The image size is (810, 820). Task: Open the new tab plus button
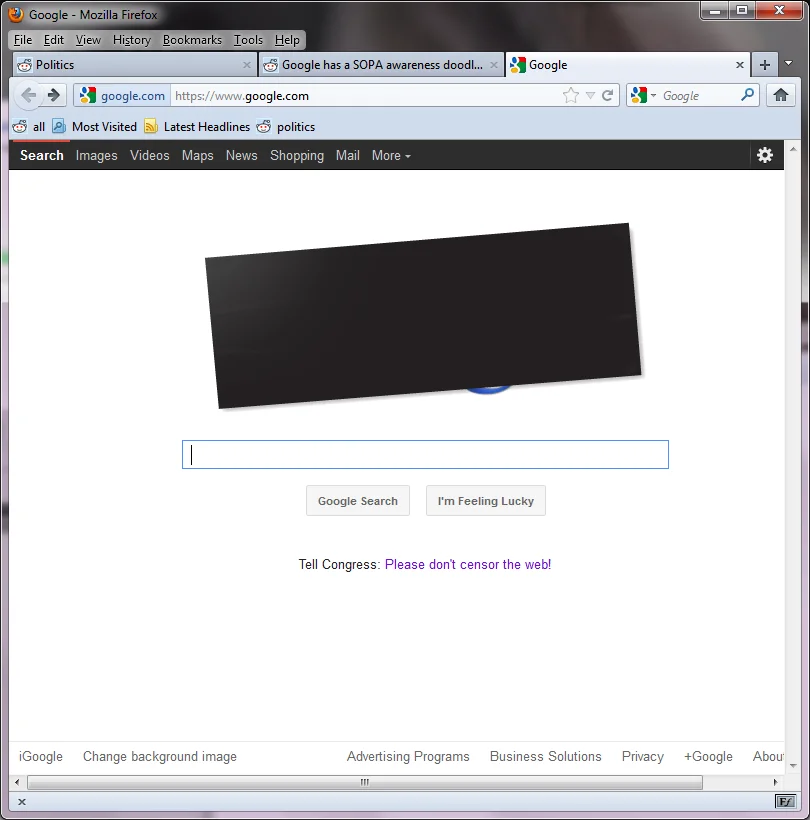click(765, 65)
